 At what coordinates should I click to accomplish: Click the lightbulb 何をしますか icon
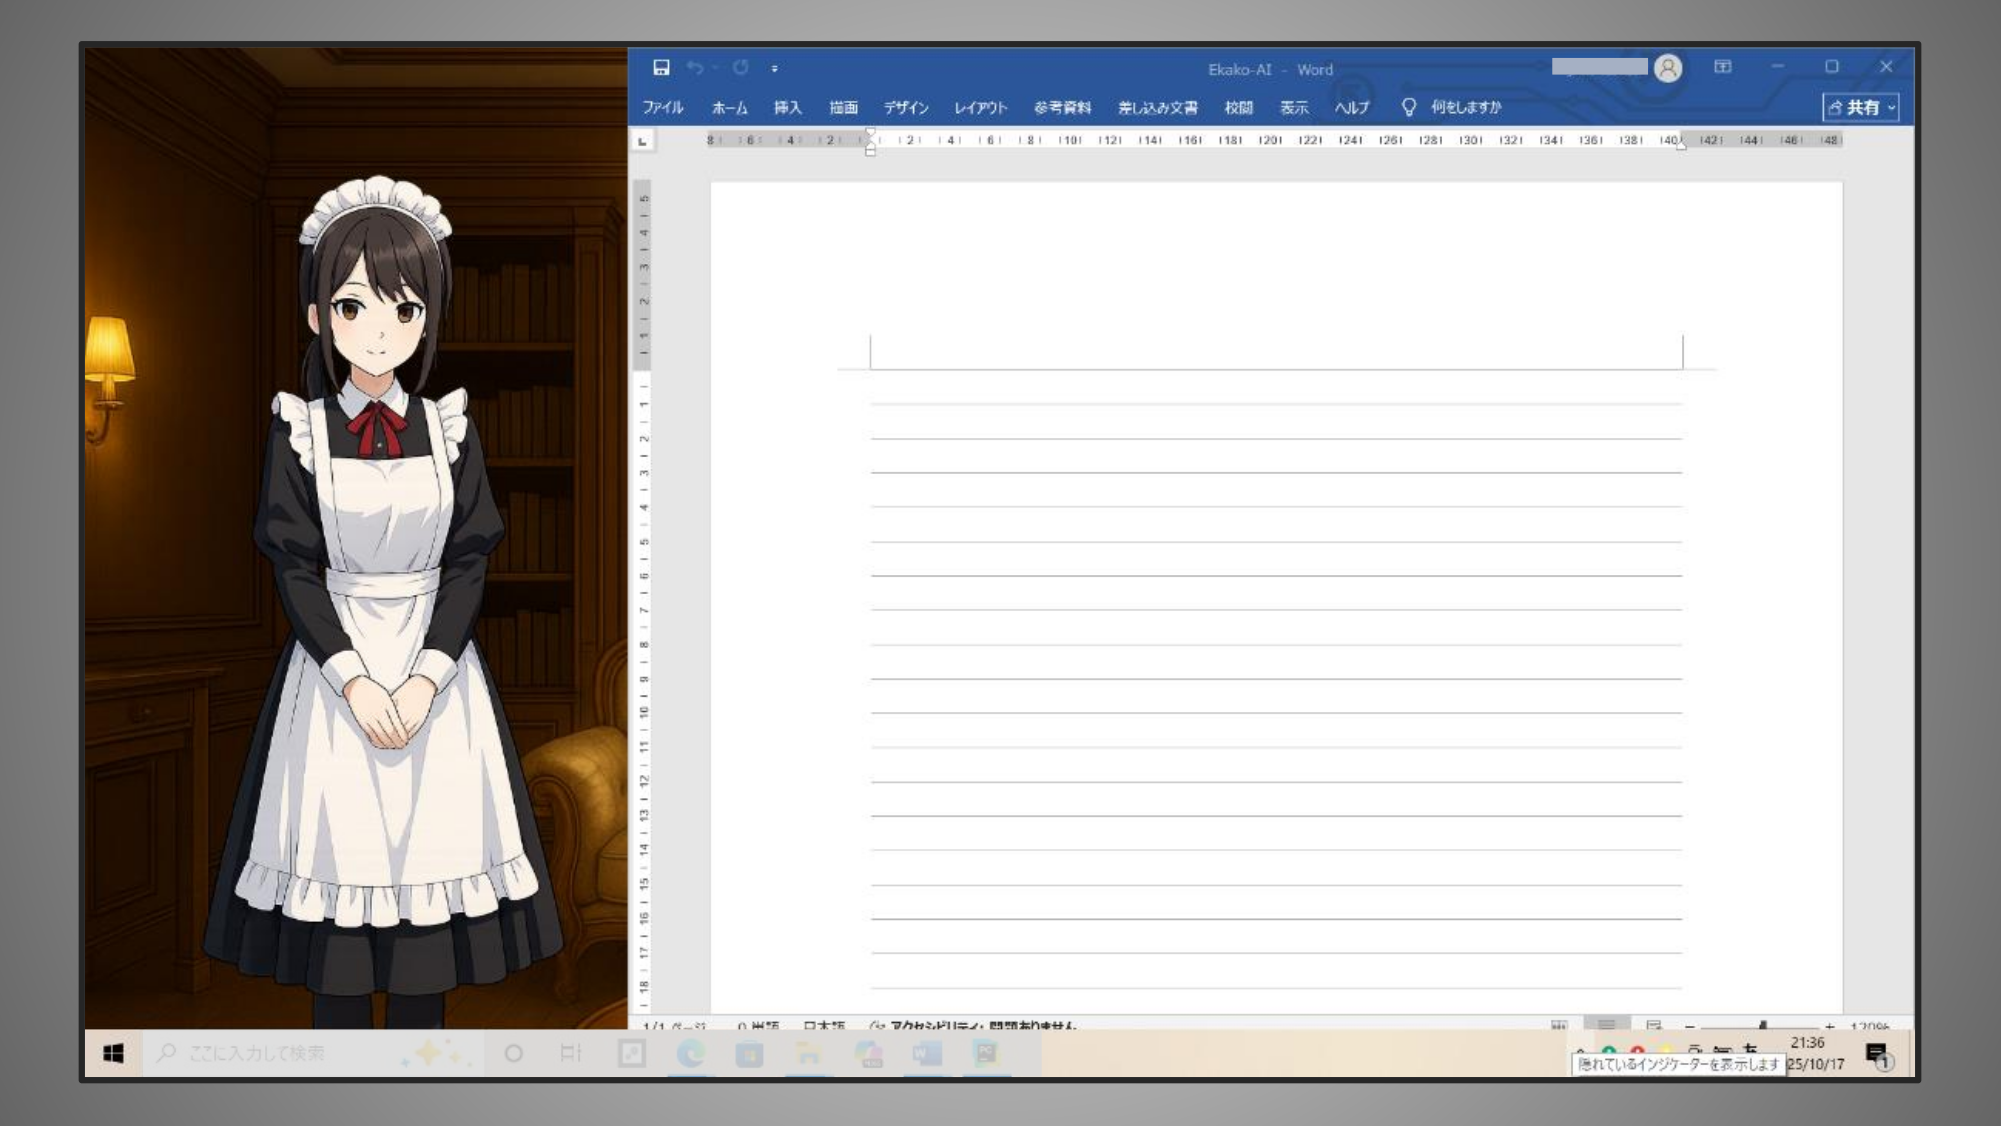1408,107
